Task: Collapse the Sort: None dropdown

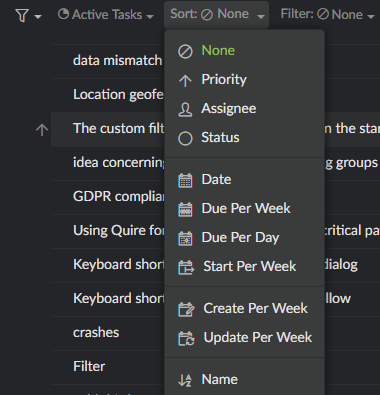Action: 216,14
